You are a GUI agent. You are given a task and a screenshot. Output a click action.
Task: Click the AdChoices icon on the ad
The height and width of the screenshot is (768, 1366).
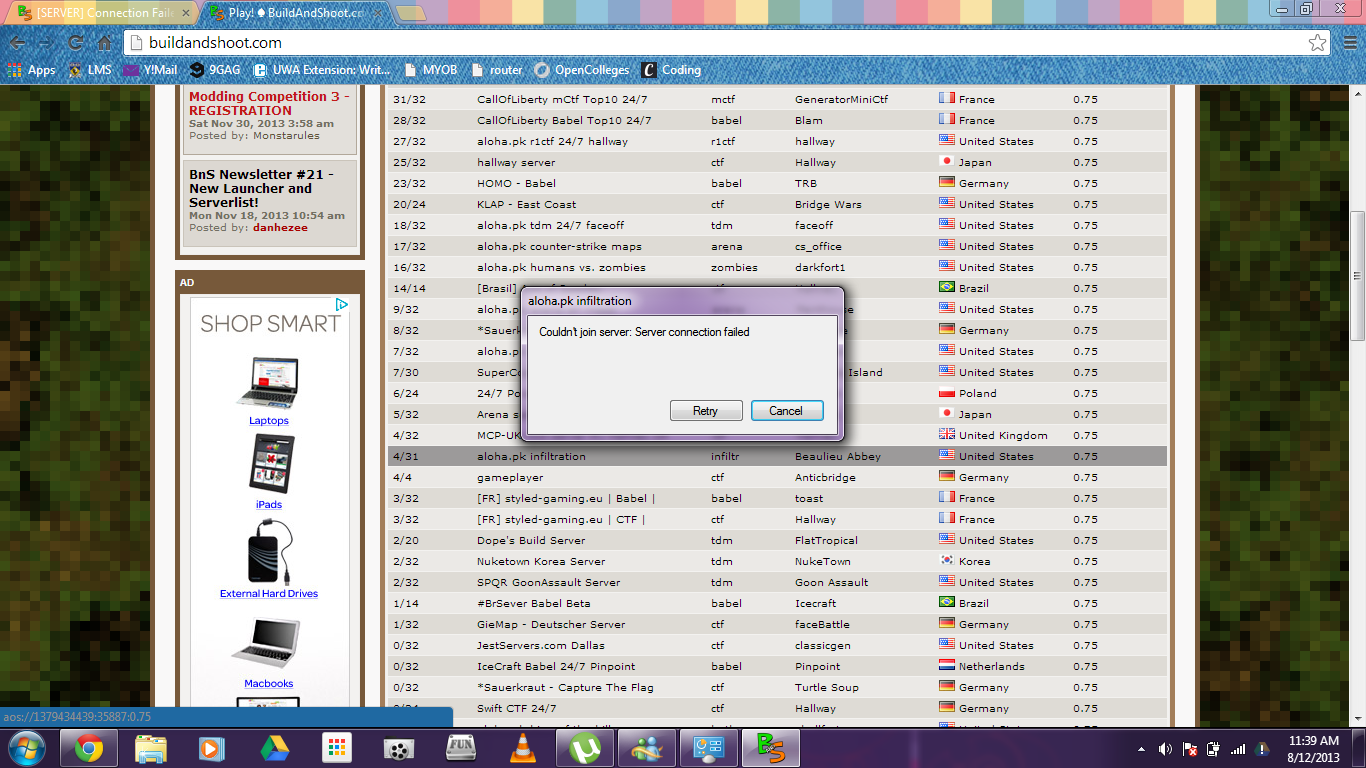(341, 305)
